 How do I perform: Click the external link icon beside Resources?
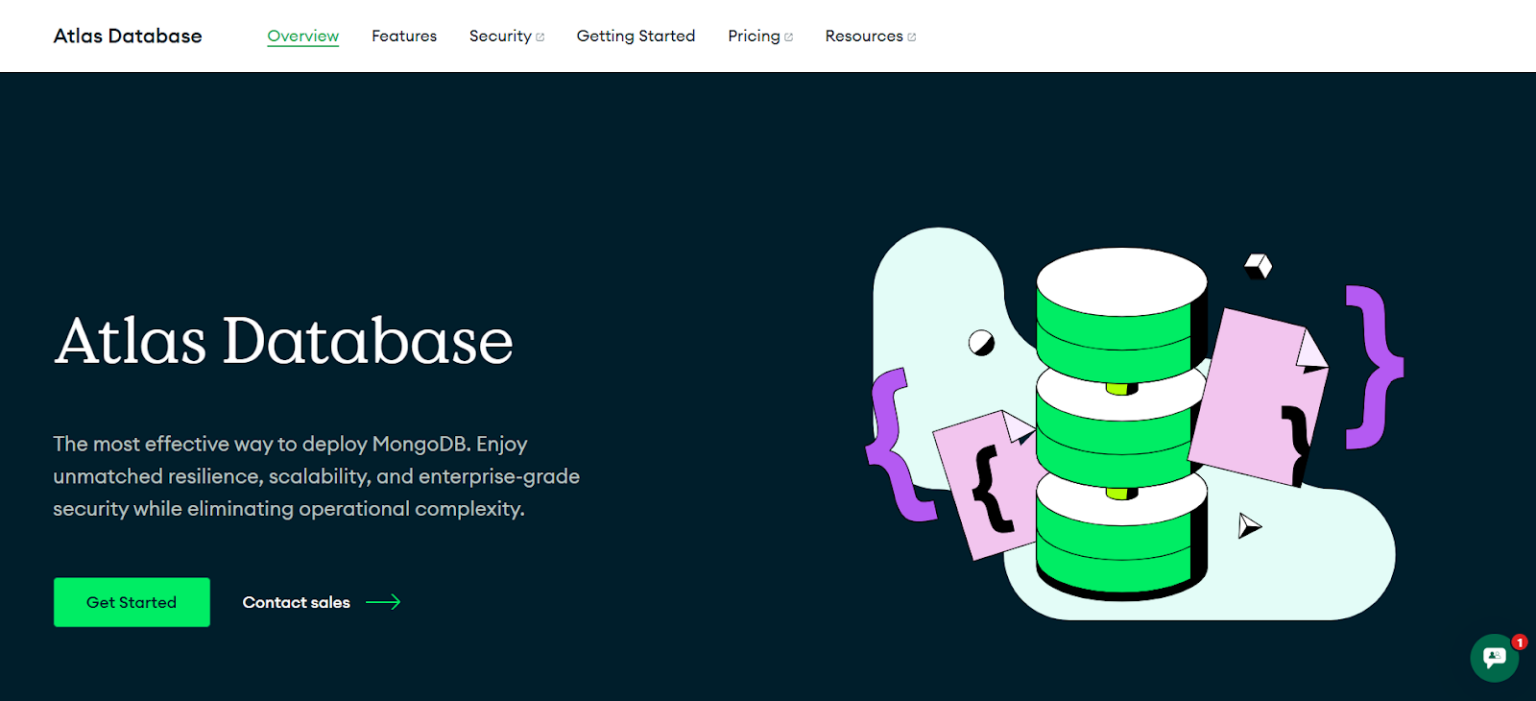coord(913,34)
